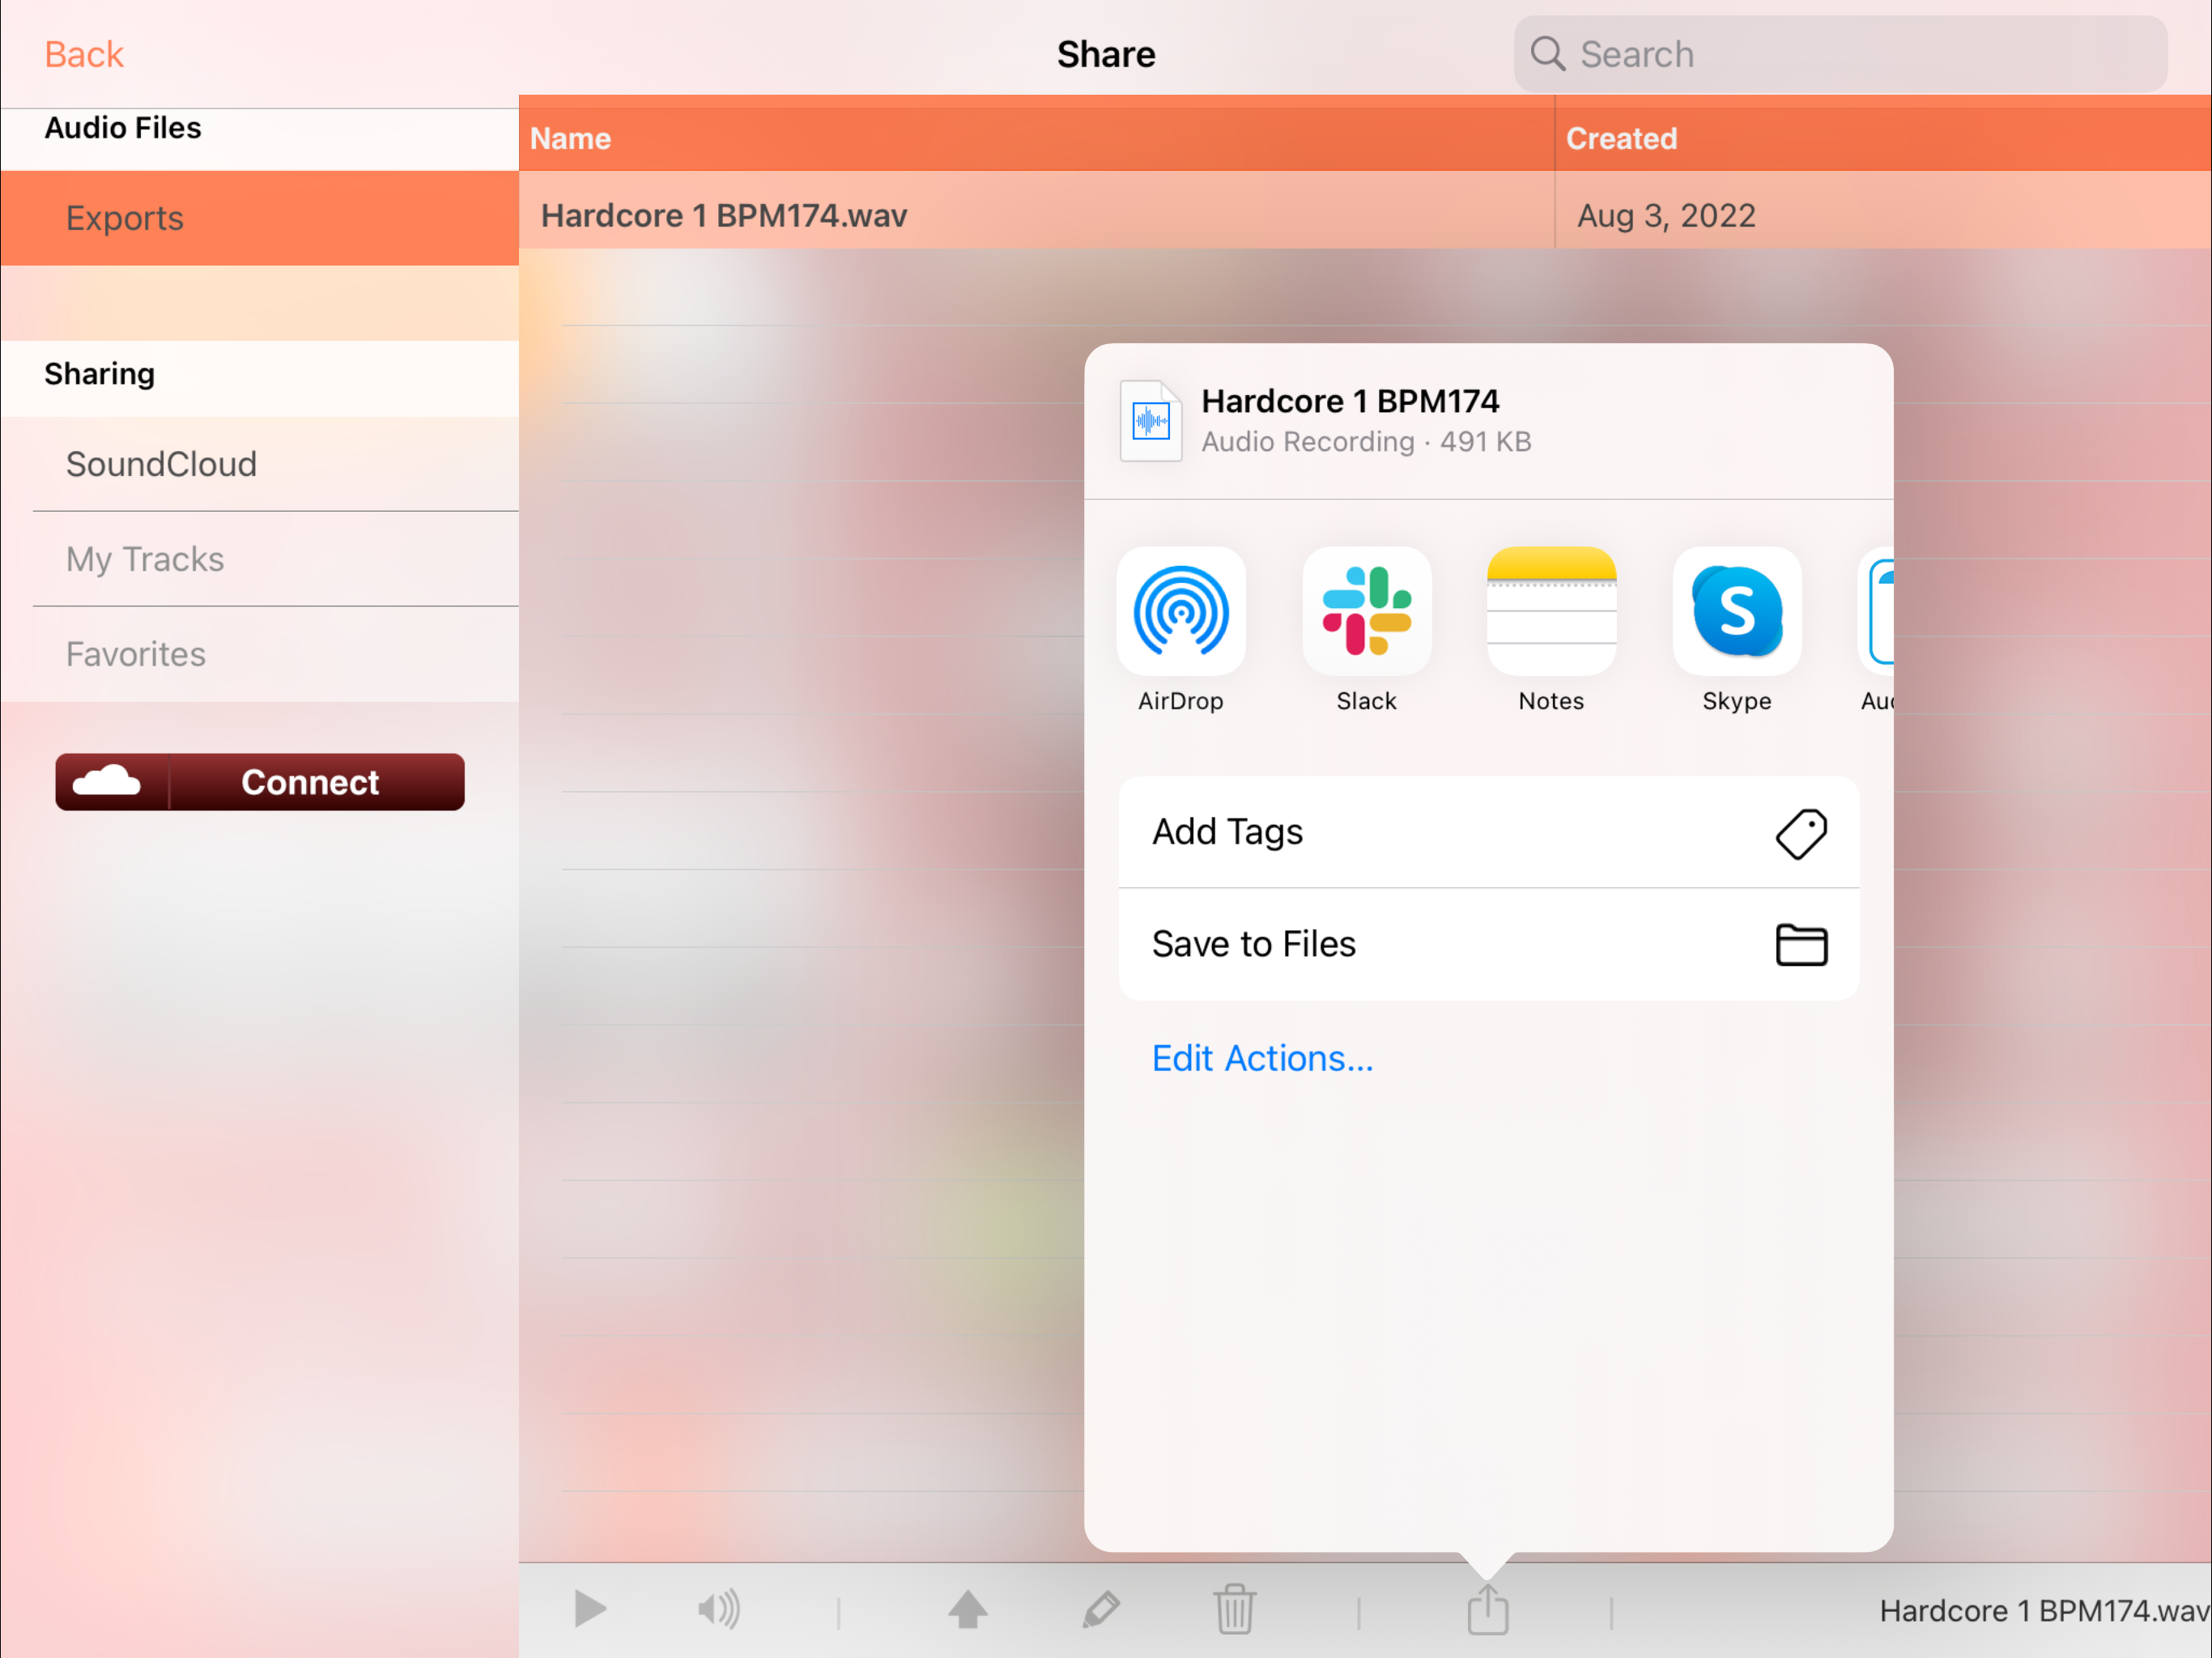Tap Hardcore 1 BPM174 title in share sheet
Screen dimensions: 2212x1658
1350,401
